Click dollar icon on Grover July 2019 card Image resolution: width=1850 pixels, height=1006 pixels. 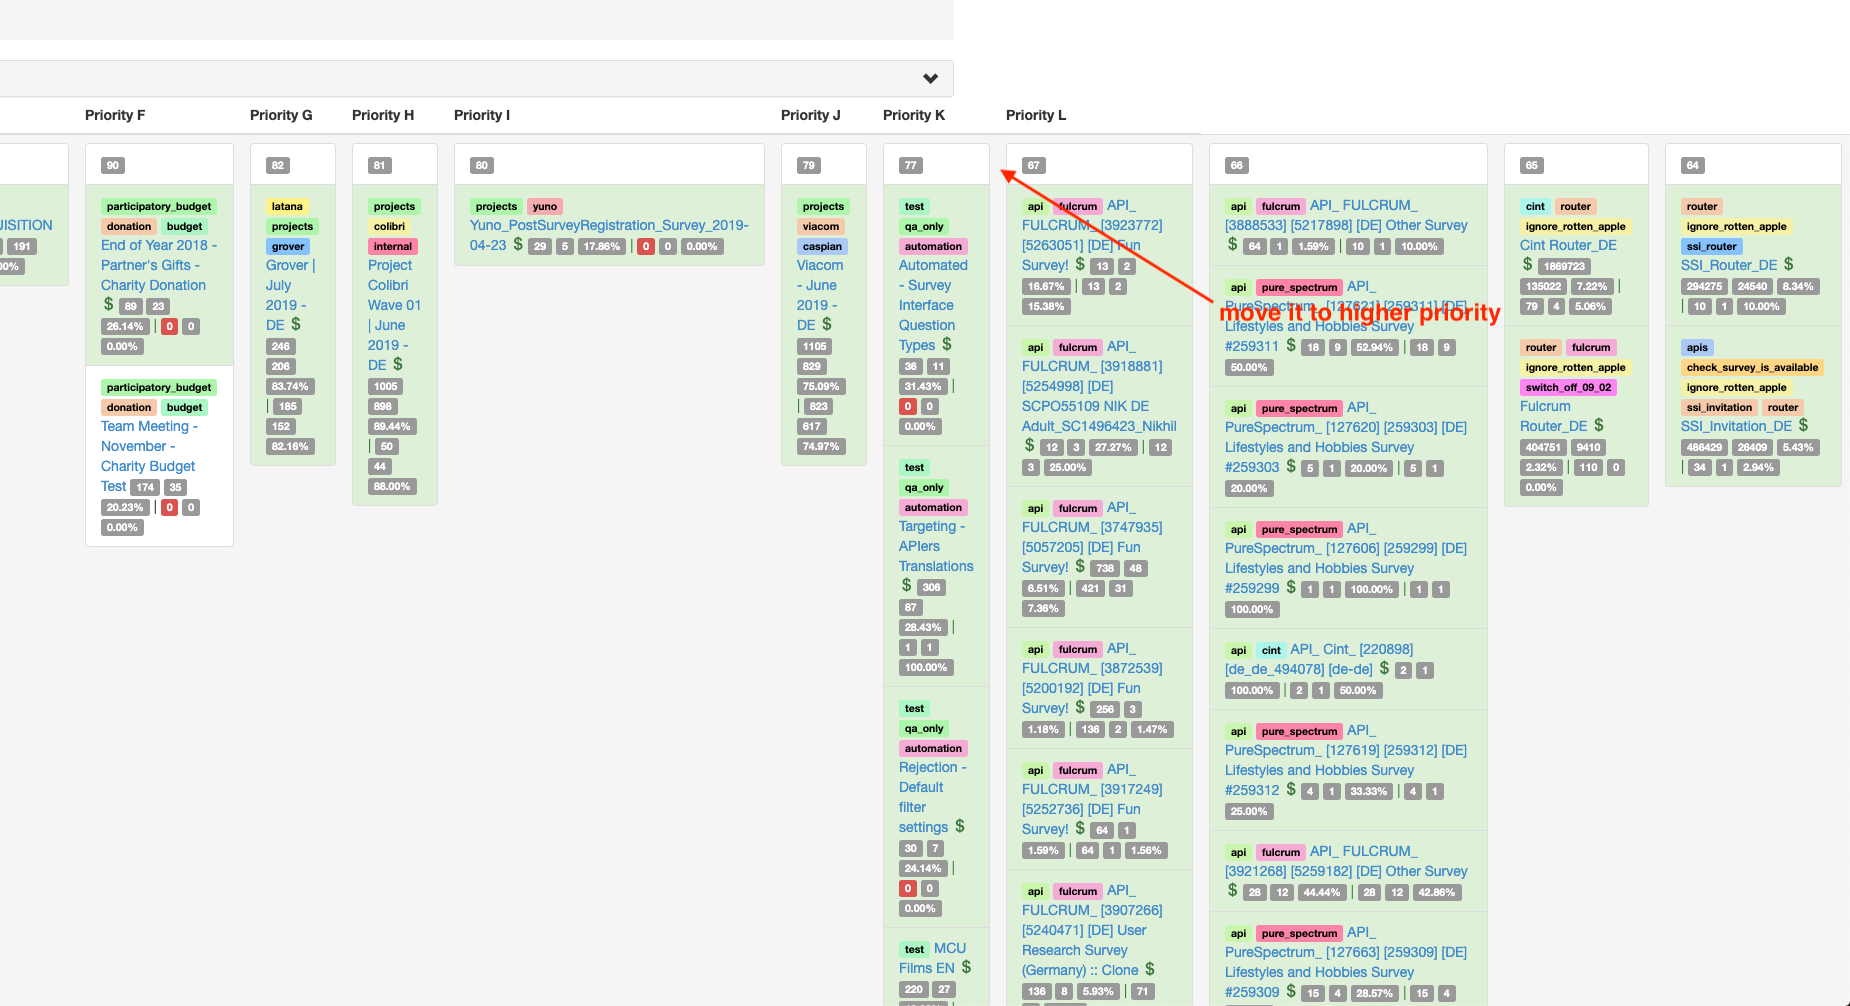click(x=296, y=324)
